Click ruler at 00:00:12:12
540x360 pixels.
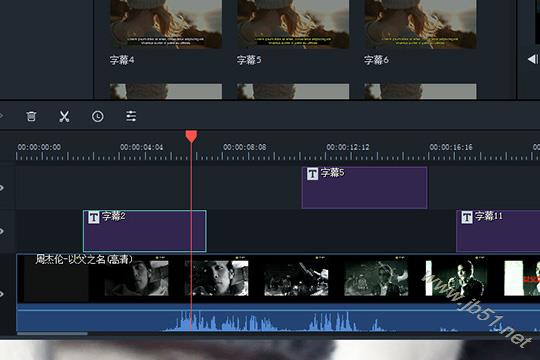(348, 147)
